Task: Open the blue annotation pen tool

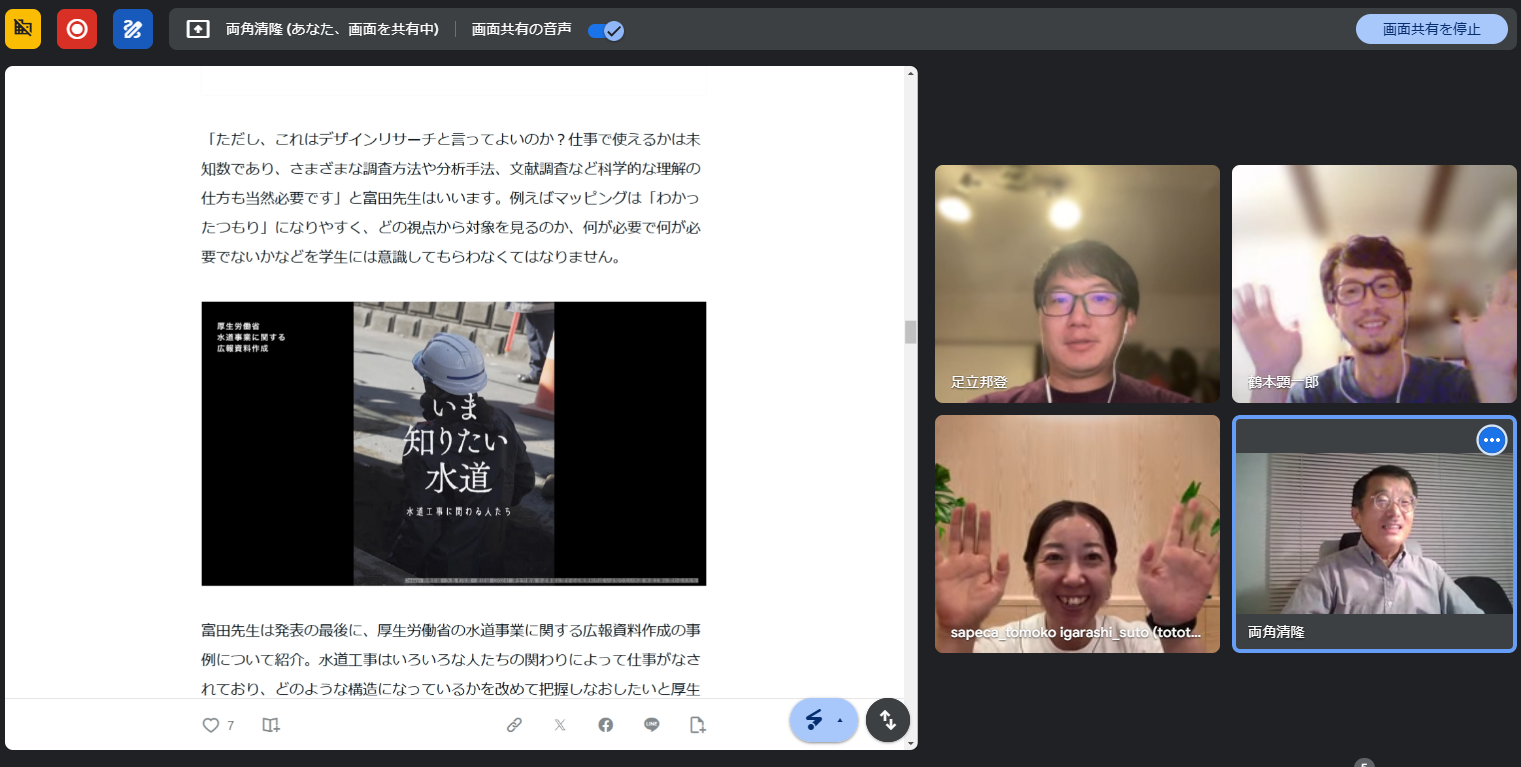Action: point(132,29)
